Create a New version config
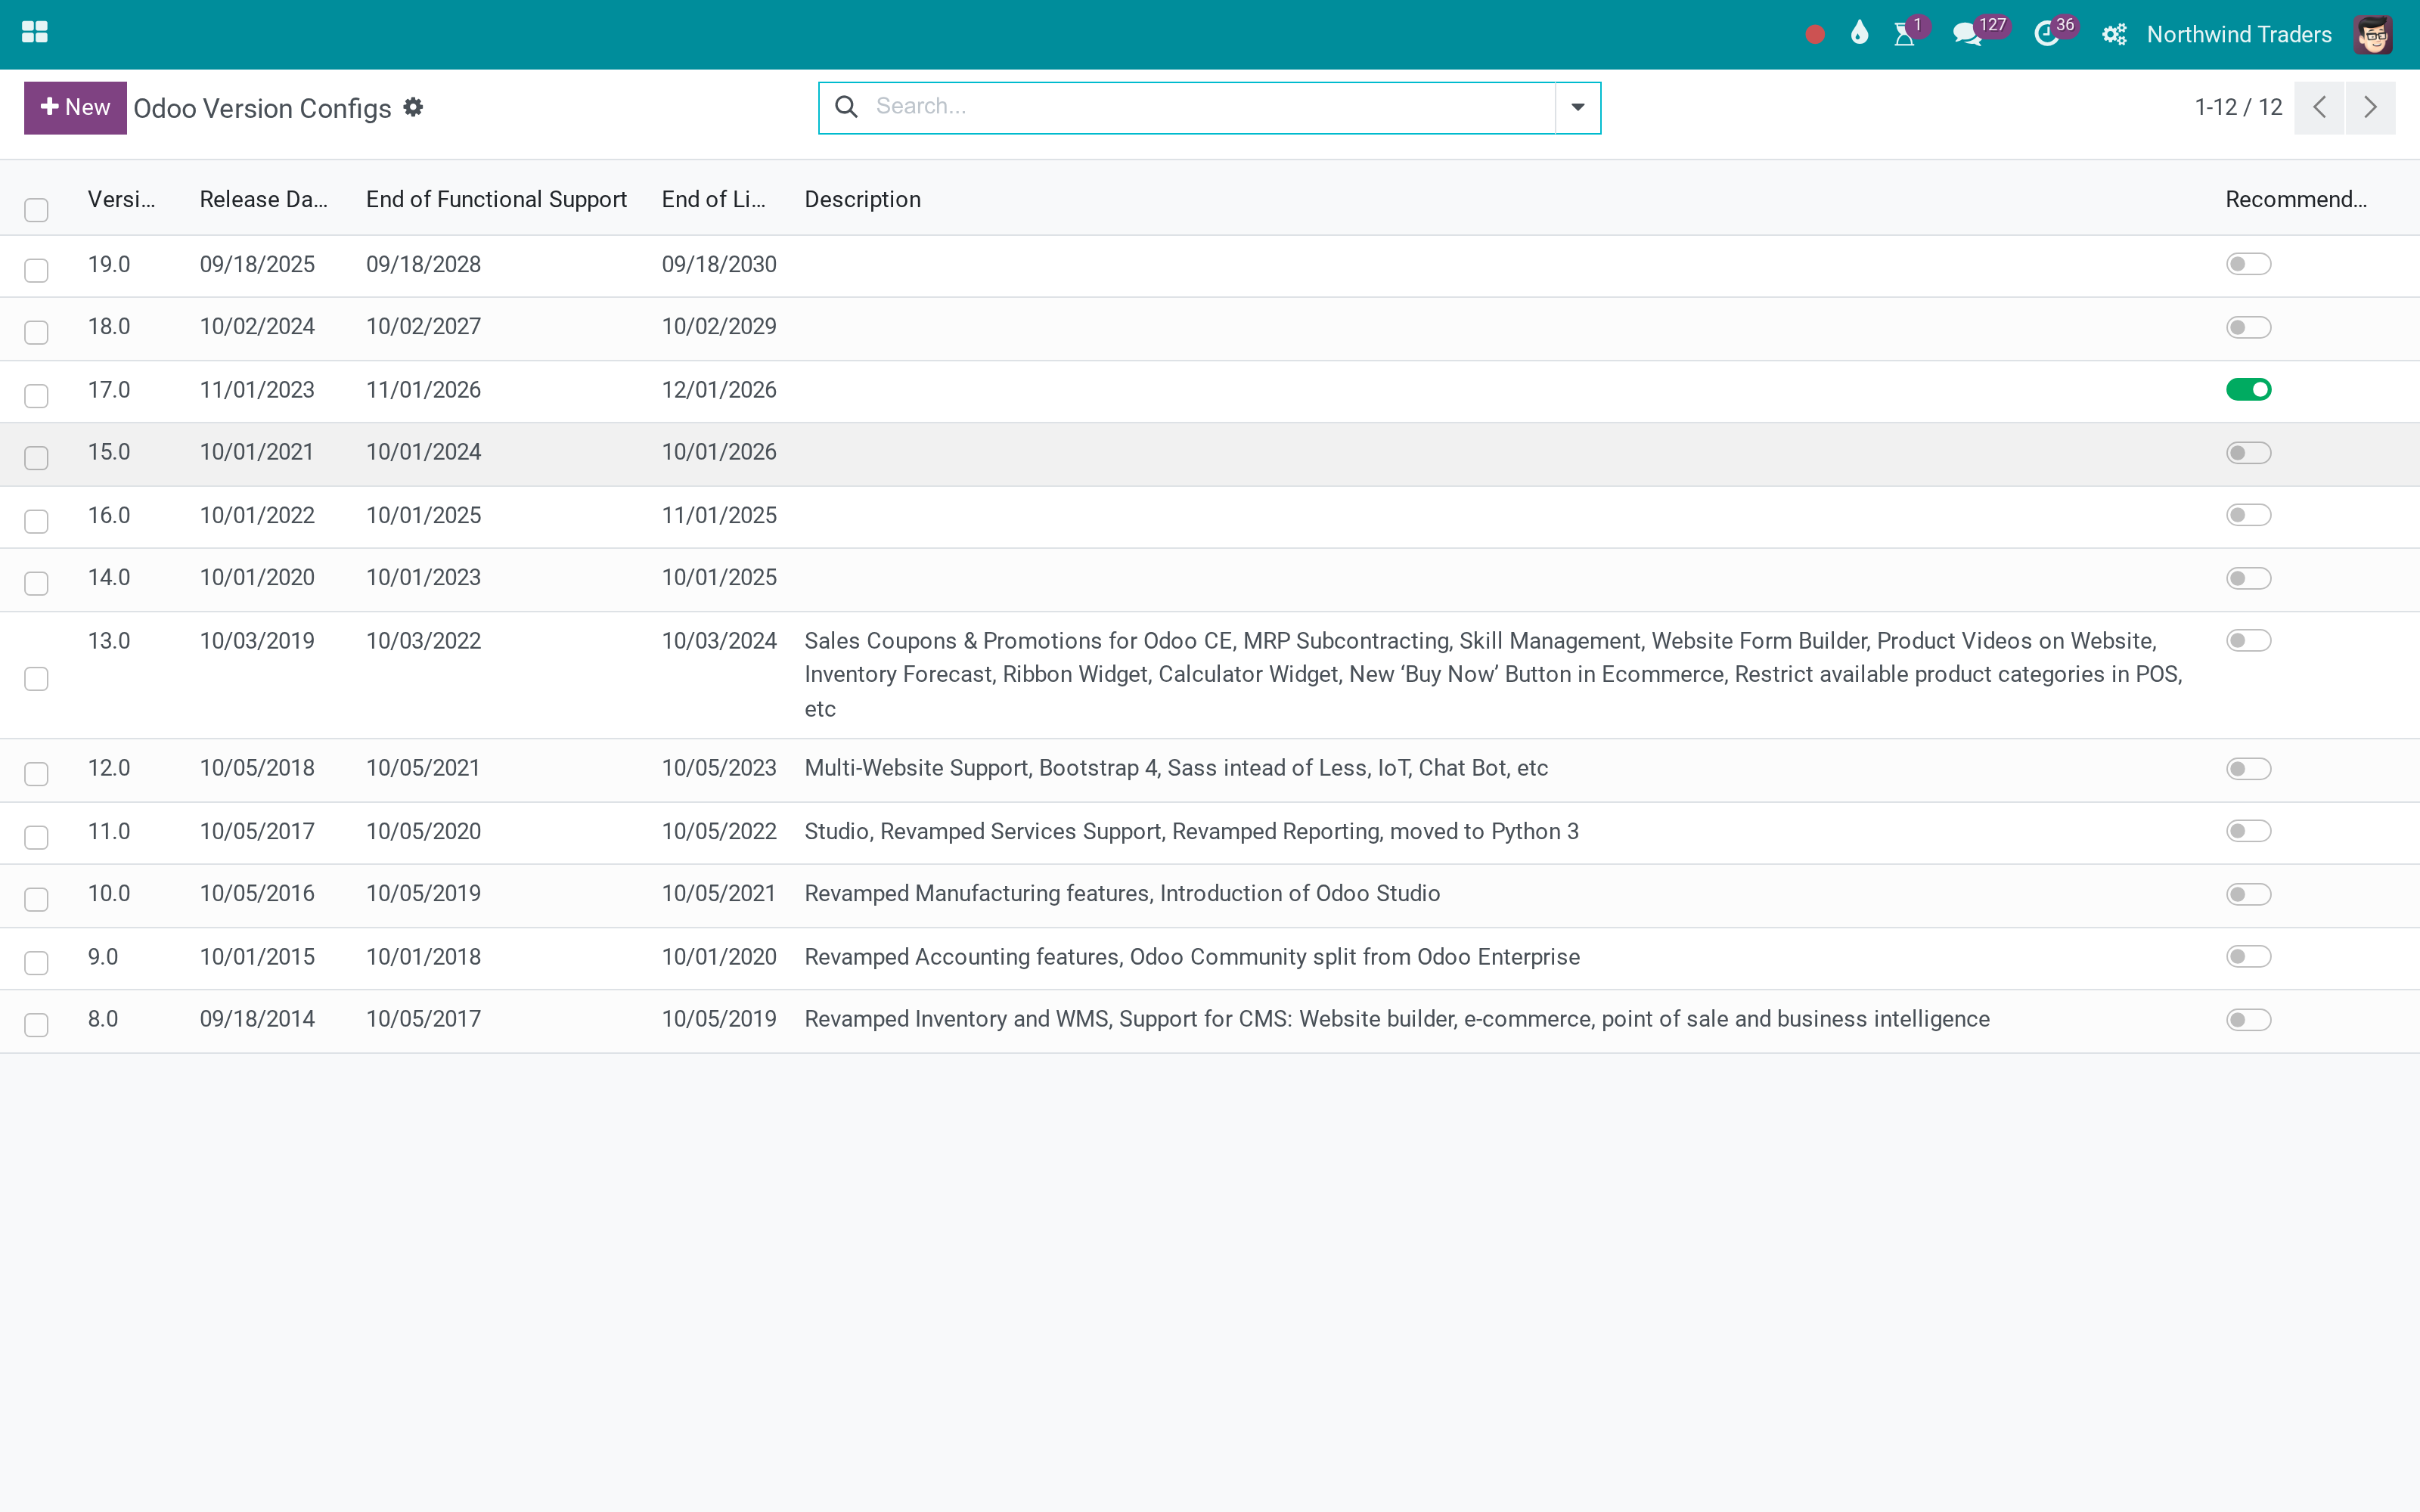The image size is (2420, 1512). point(75,107)
